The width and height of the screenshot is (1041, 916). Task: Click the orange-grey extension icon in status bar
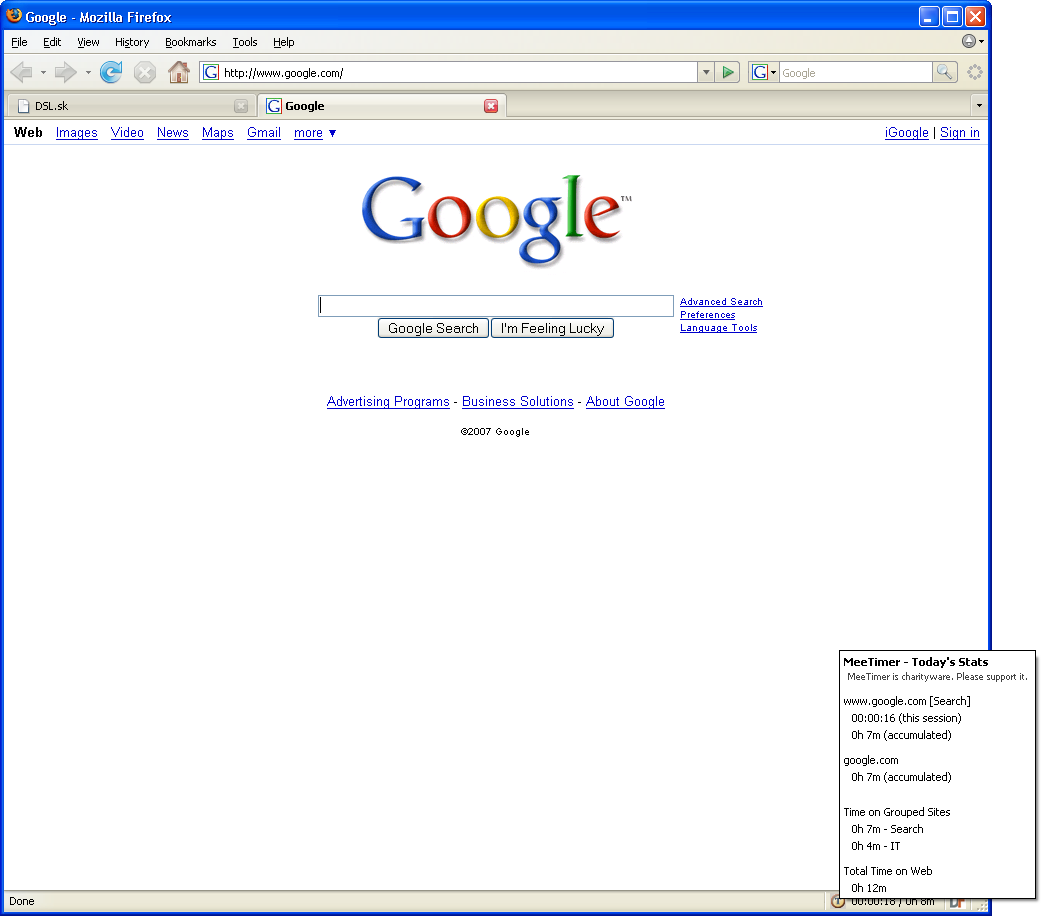957,902
